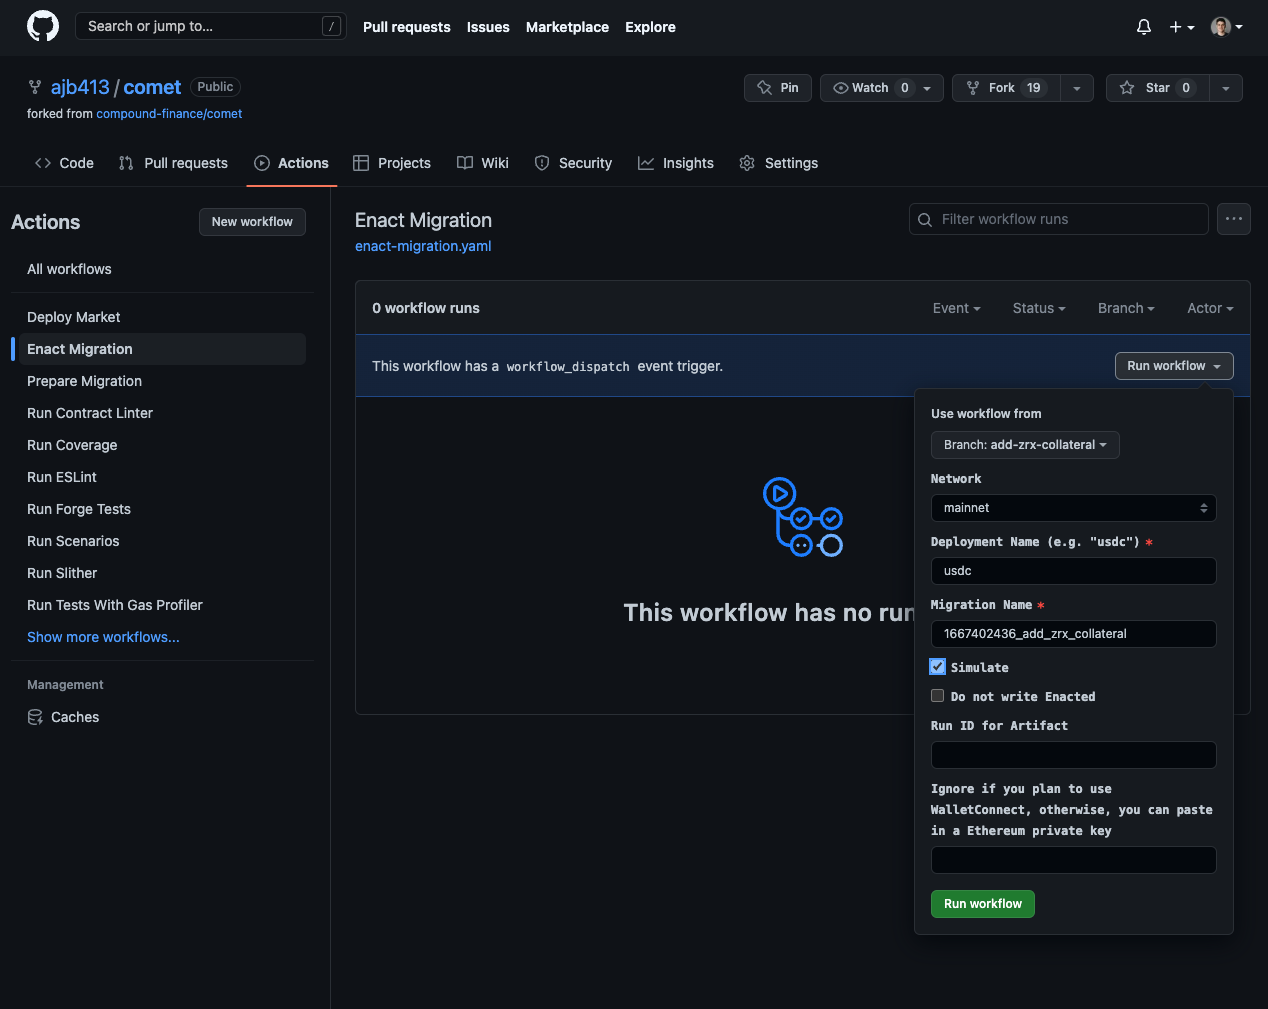Image resolution: width=1268 pixels, height=1009 pixels.
Task: Select the Run Scenarios workflow
Action: click(162, 541)
